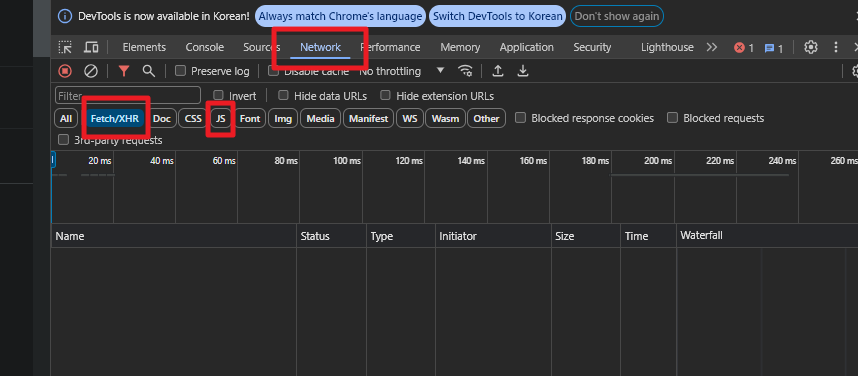
Task: Check Hide data URLs
Action: point(283,95)
